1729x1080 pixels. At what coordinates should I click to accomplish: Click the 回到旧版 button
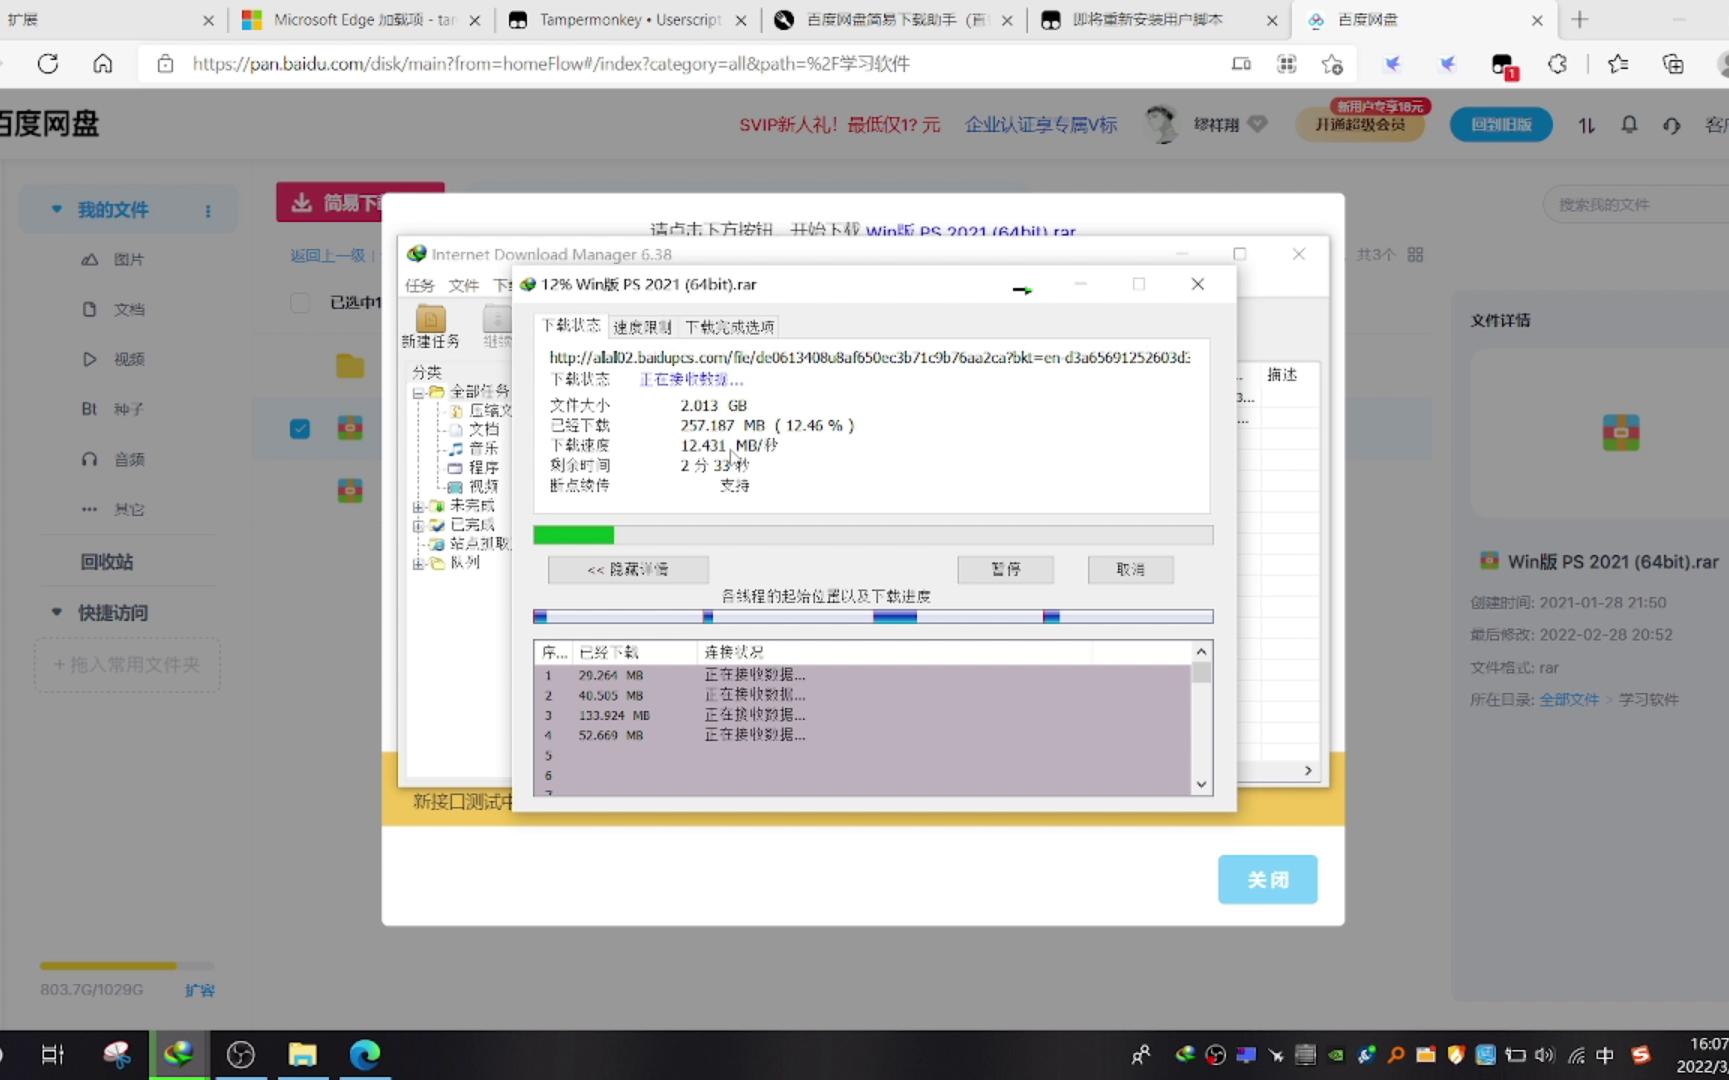click(1501, 125)
